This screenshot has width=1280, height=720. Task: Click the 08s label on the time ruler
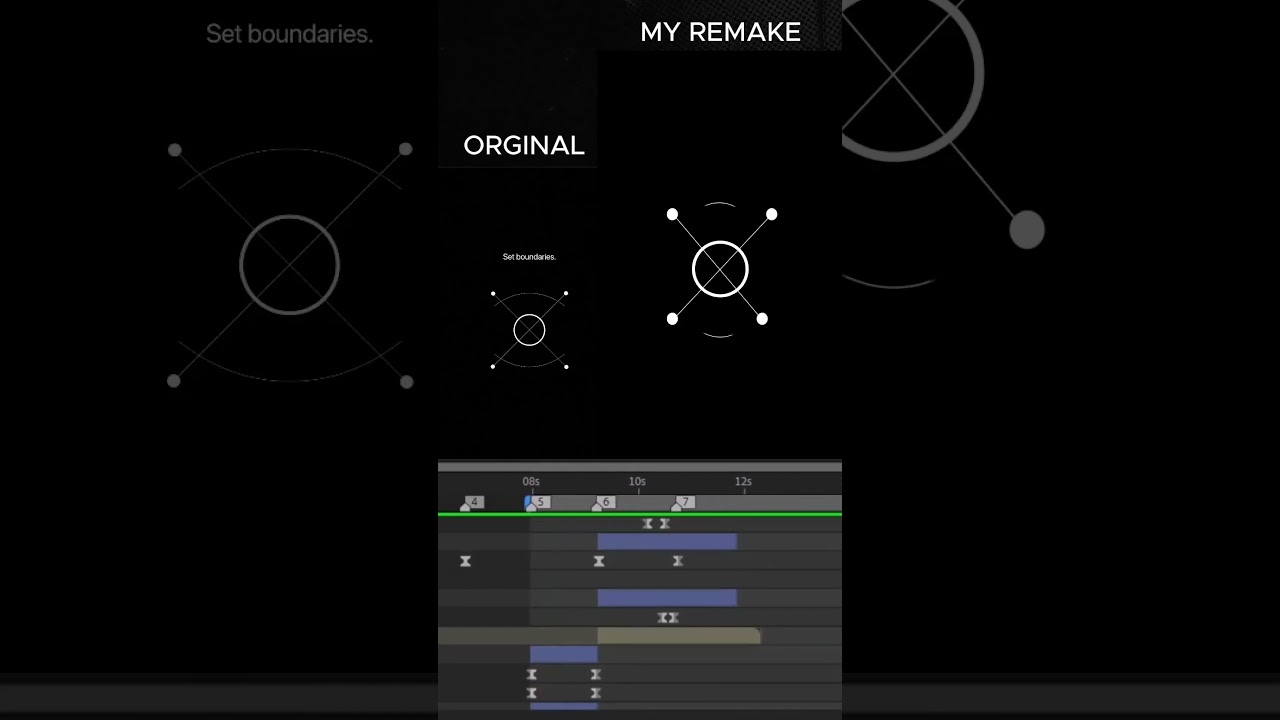pyautogui.click(x=531, y=481)
